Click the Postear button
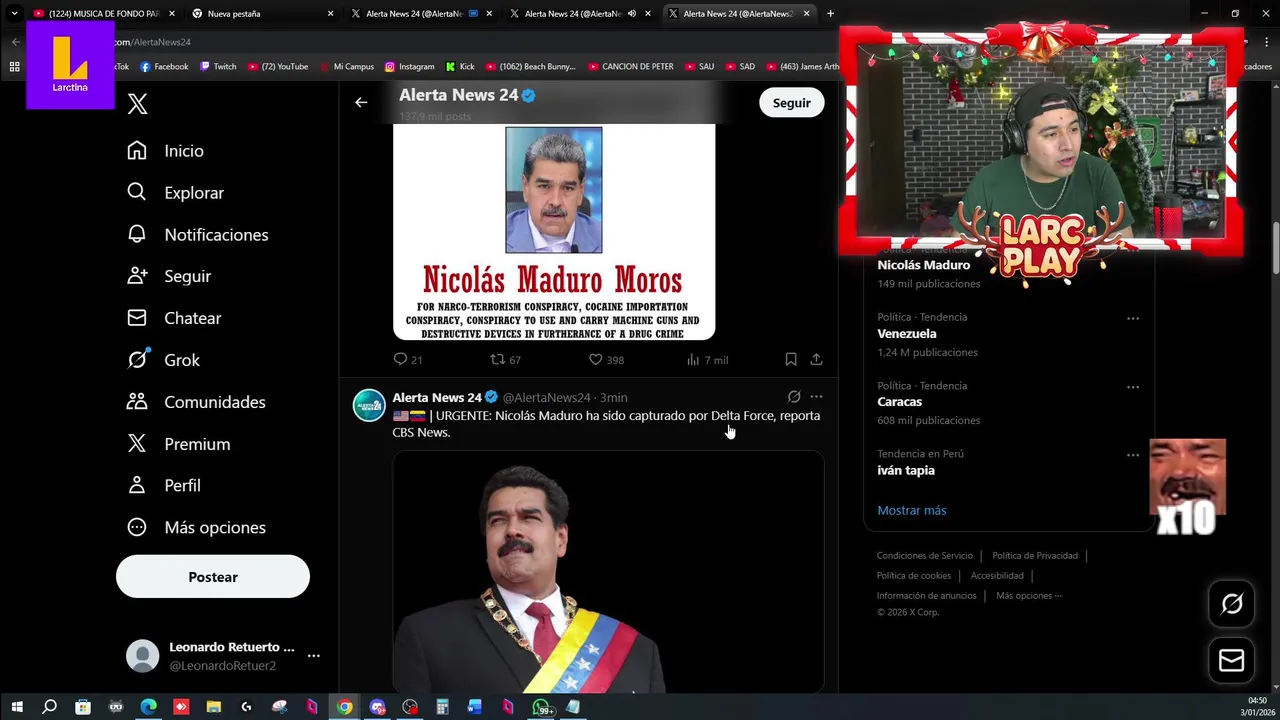 pos(213,577)
